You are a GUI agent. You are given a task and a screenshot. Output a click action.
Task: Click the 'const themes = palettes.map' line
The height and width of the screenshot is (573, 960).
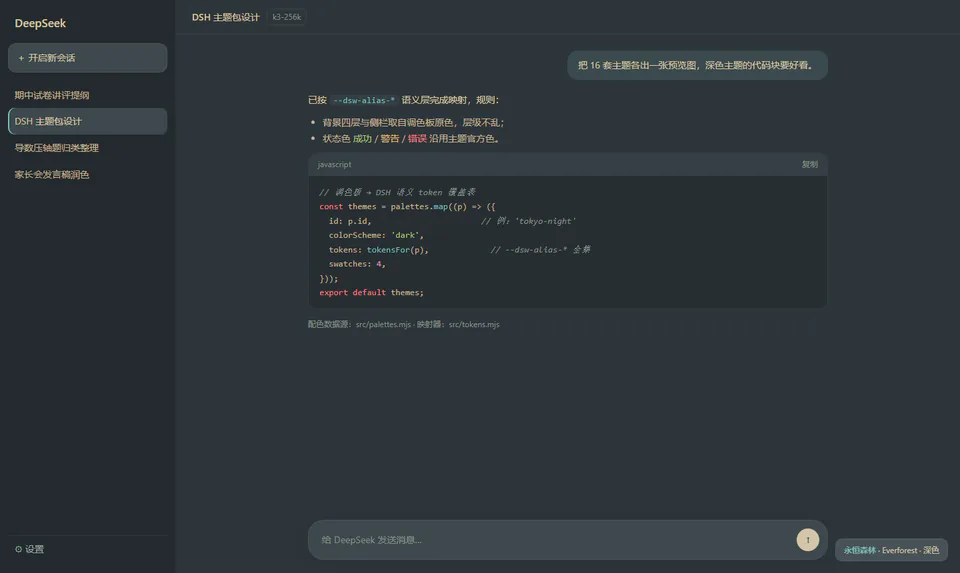[407, 206]
